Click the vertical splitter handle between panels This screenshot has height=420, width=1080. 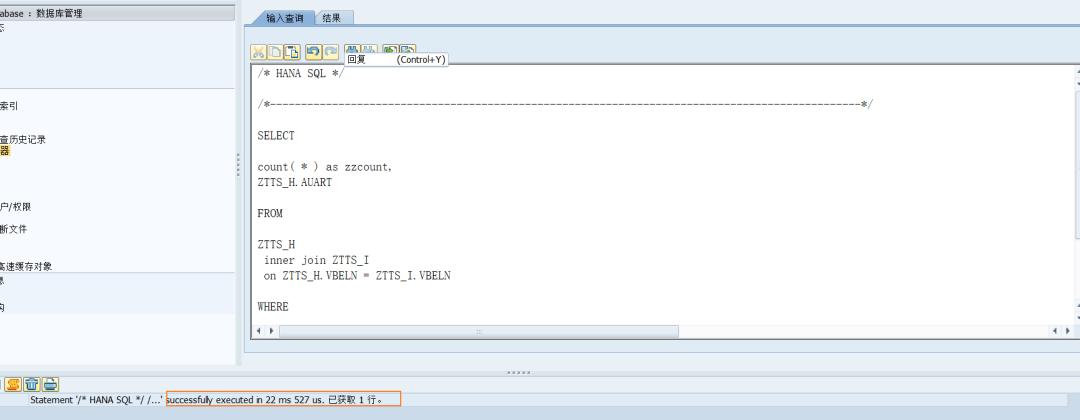point(238,165)
